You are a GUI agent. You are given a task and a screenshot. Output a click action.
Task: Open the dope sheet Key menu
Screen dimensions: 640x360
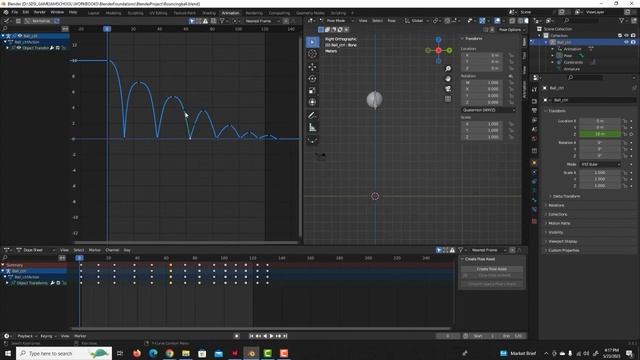(x=127, y=250)
